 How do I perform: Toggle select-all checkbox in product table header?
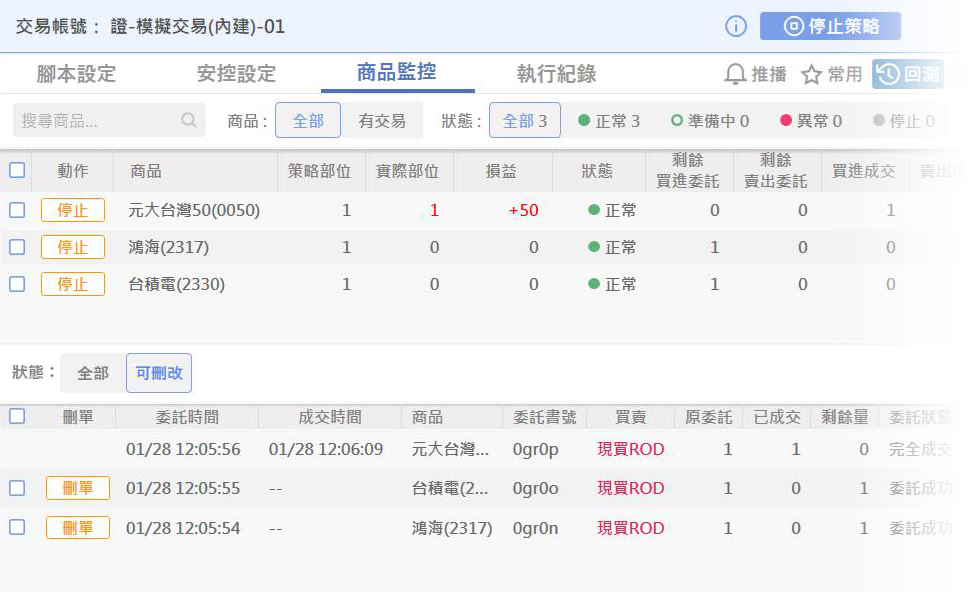(x=17, y=171)
